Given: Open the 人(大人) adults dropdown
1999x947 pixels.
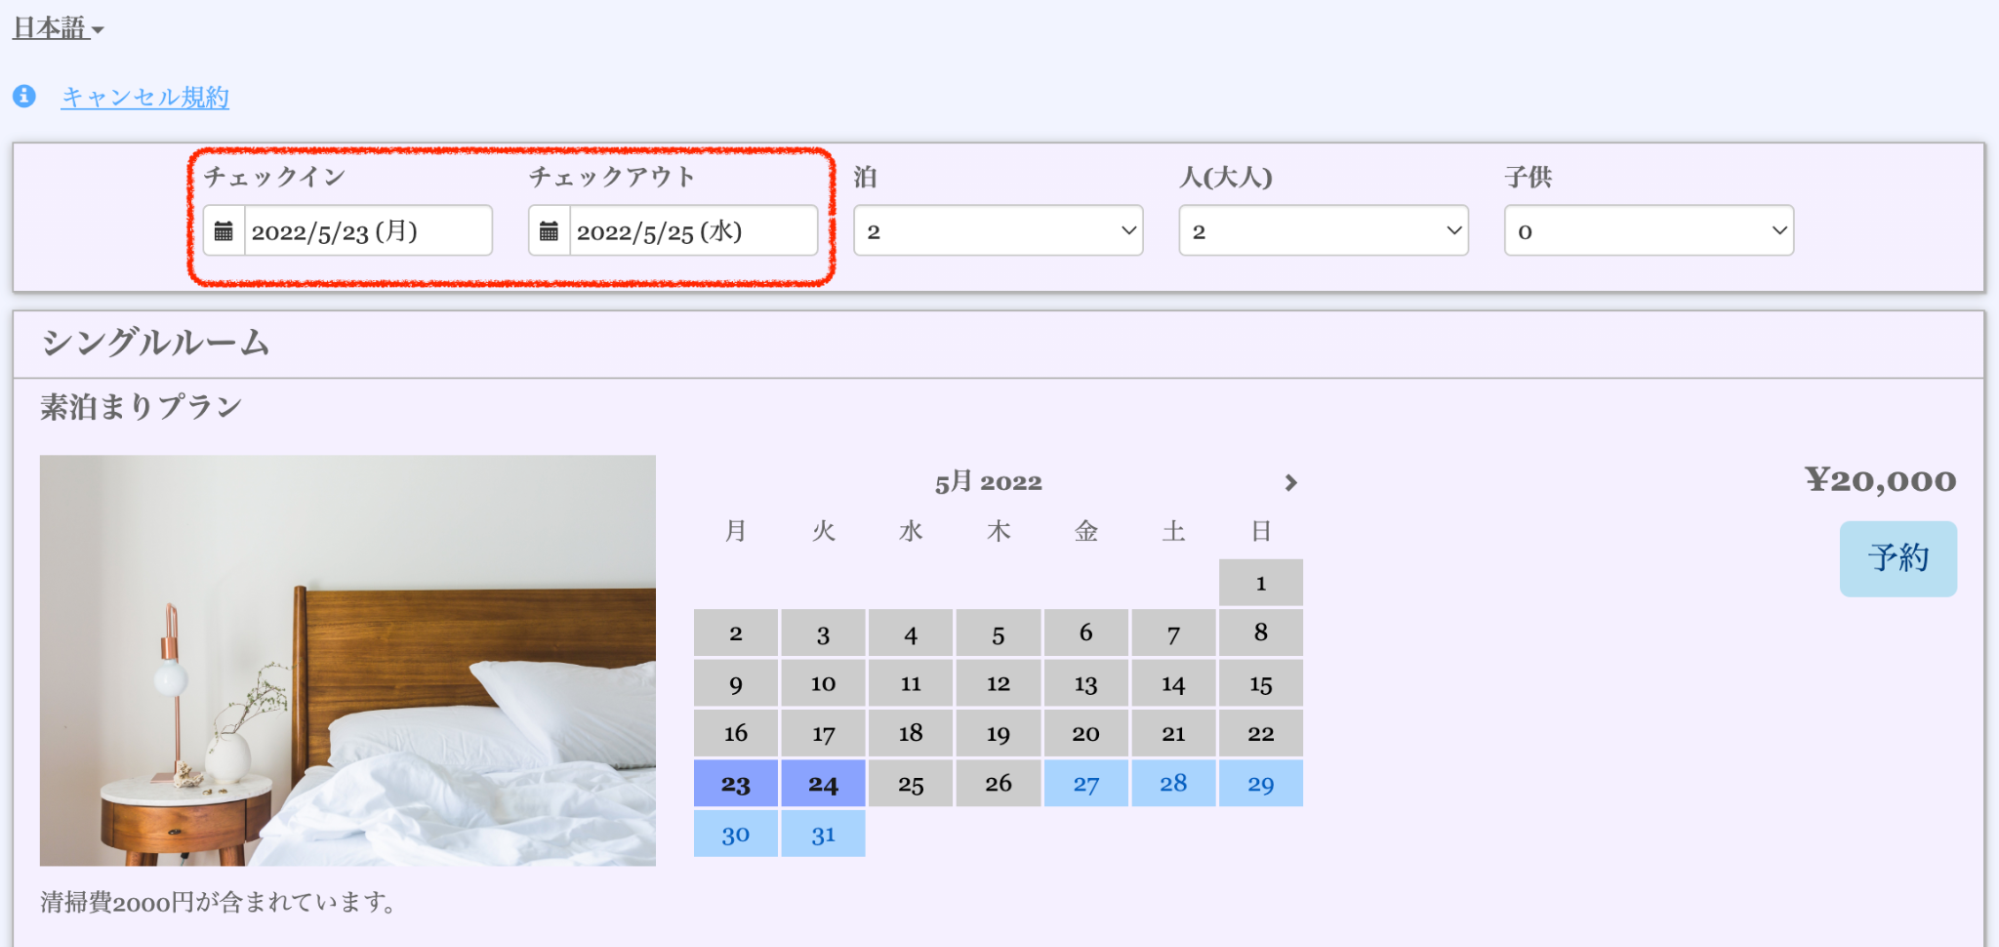Looking at the screenshot, I should pyautogui.click(x=1322, y=231).
